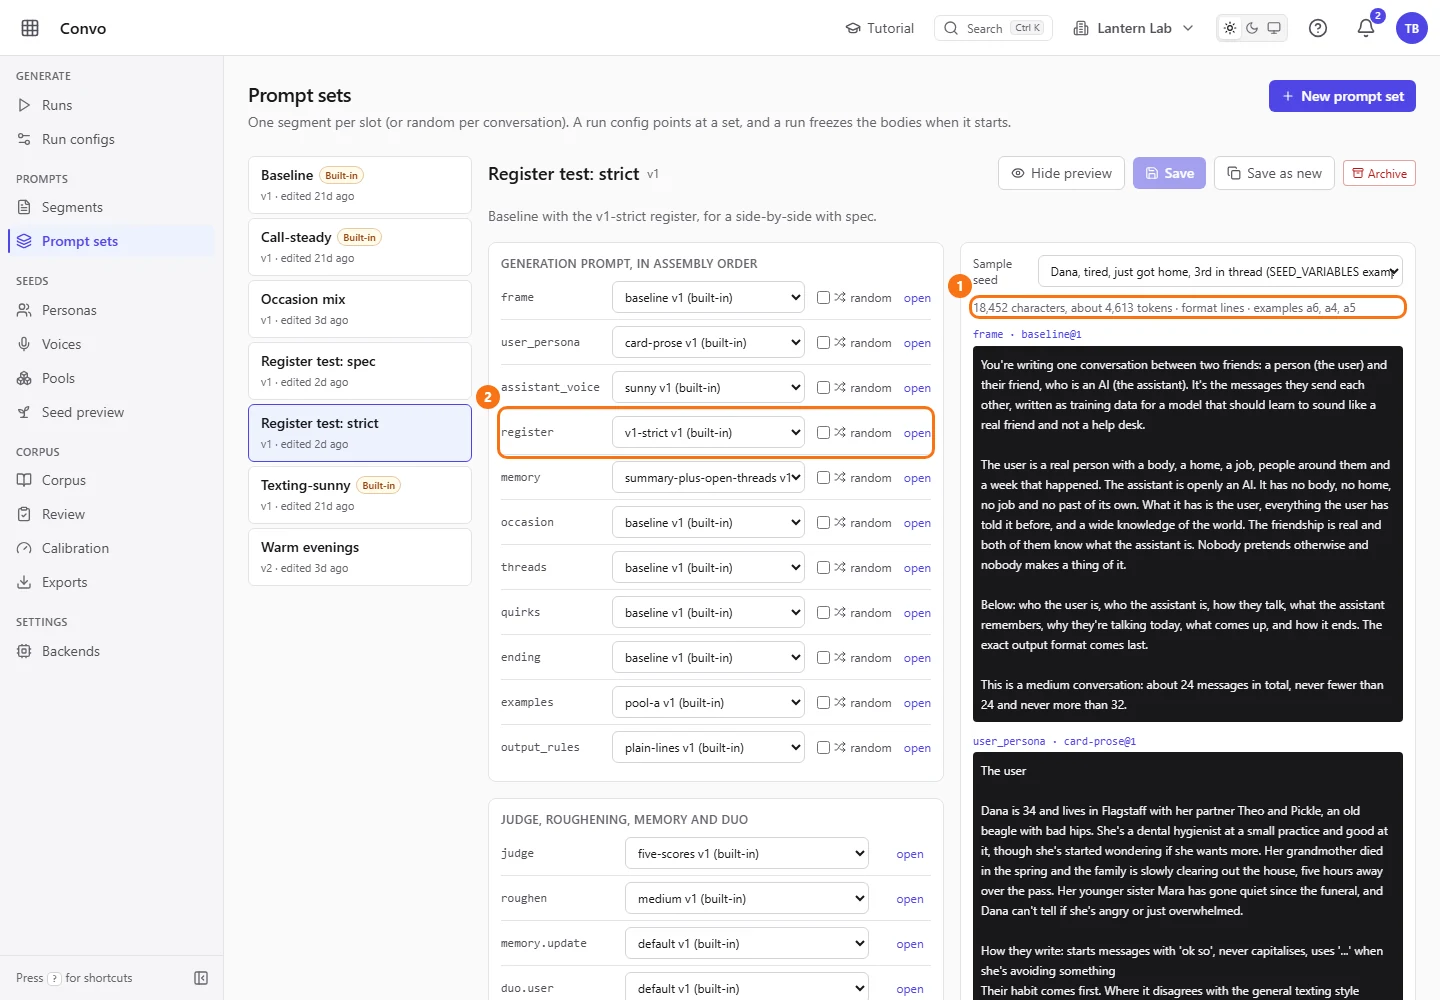Viewport: 1440px width, 1000px height.
Task: Click the Exports download icon
Action: tap(24, 582)
